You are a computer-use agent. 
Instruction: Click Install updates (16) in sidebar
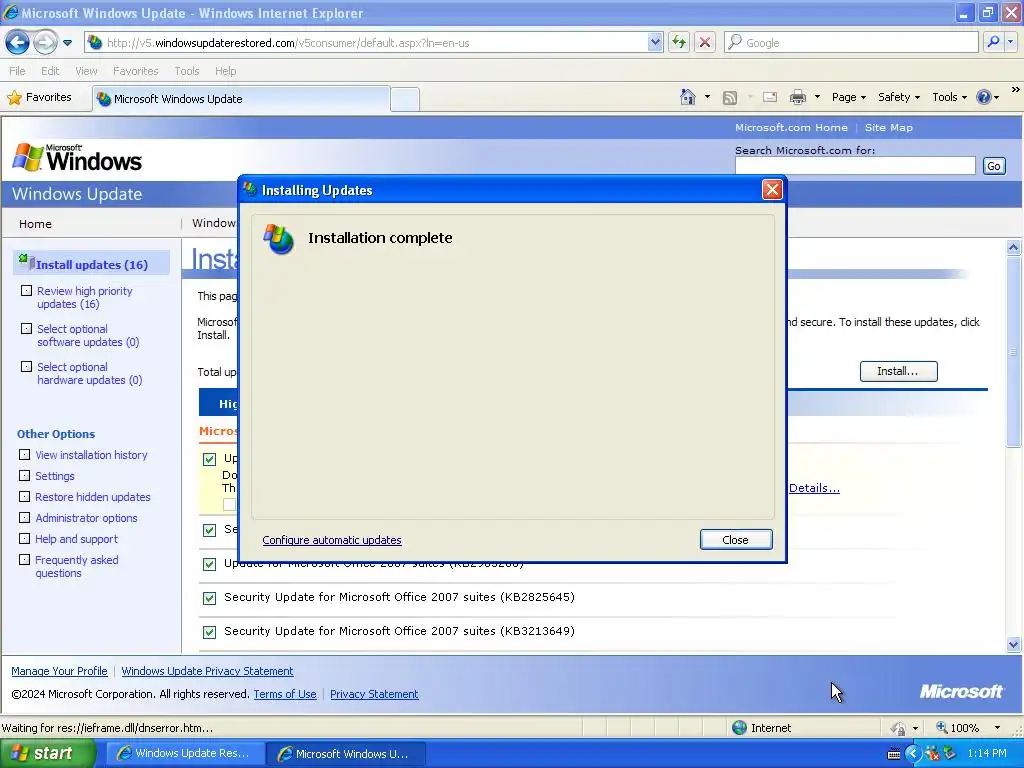click(x=92, y=264)
